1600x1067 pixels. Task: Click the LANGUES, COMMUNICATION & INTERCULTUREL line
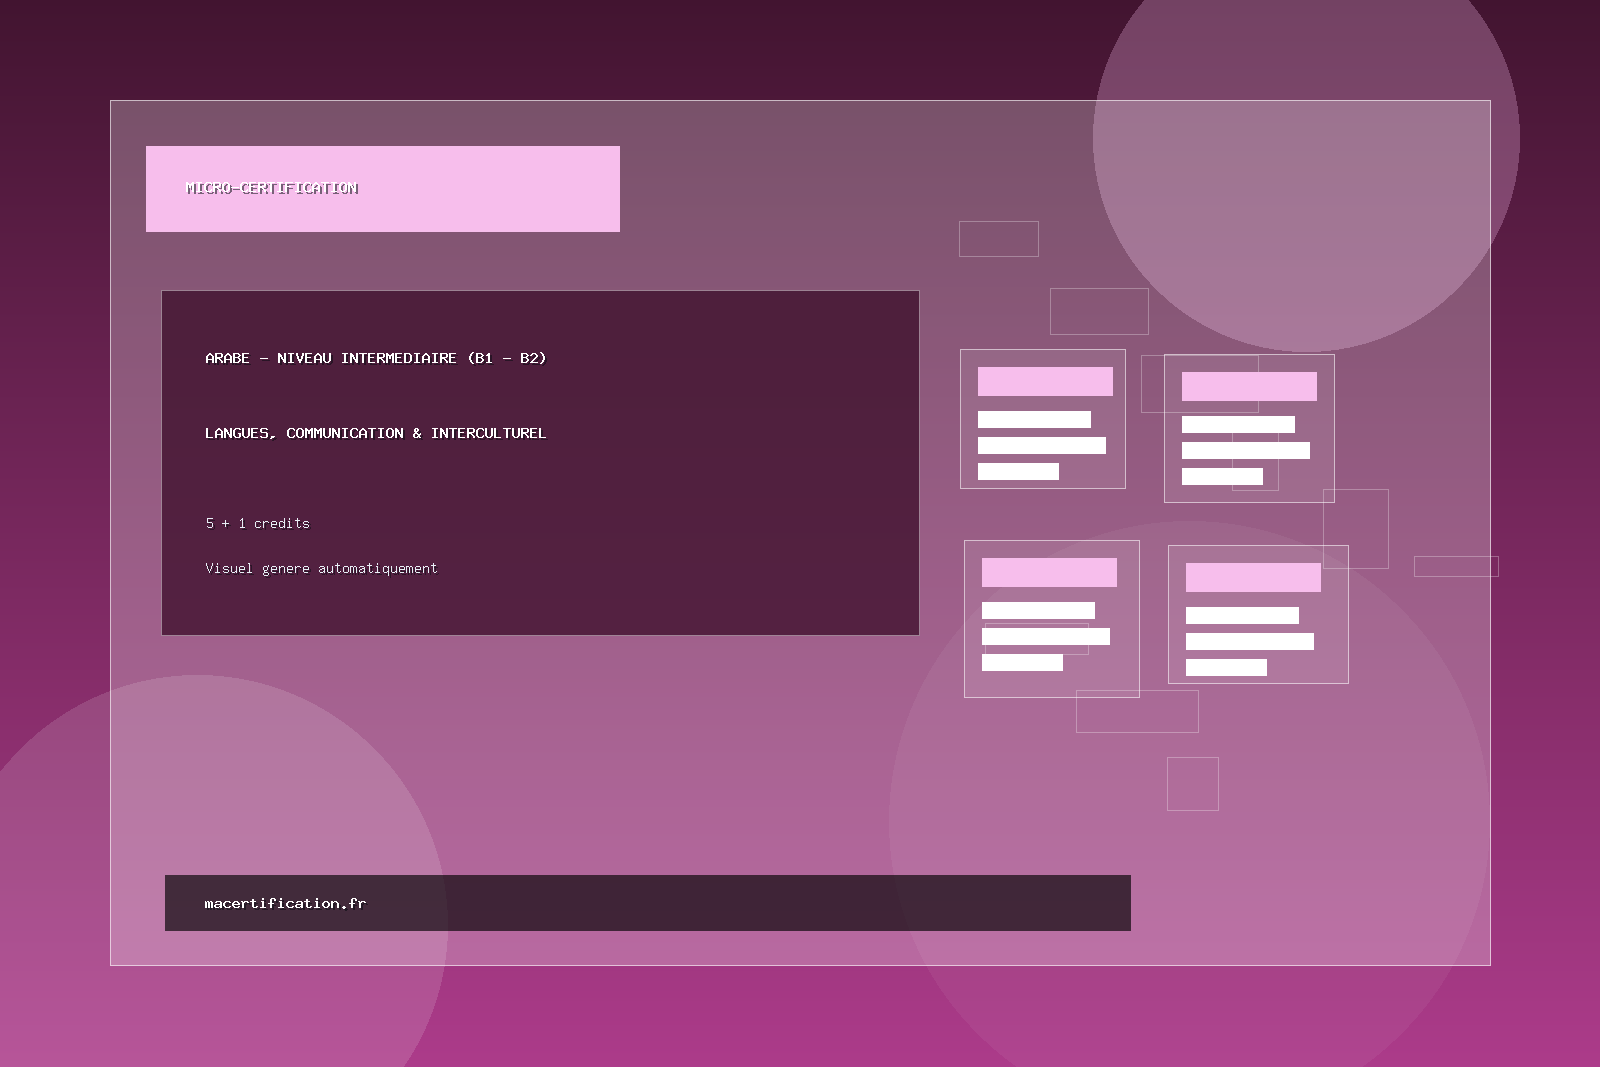point(375,433)
